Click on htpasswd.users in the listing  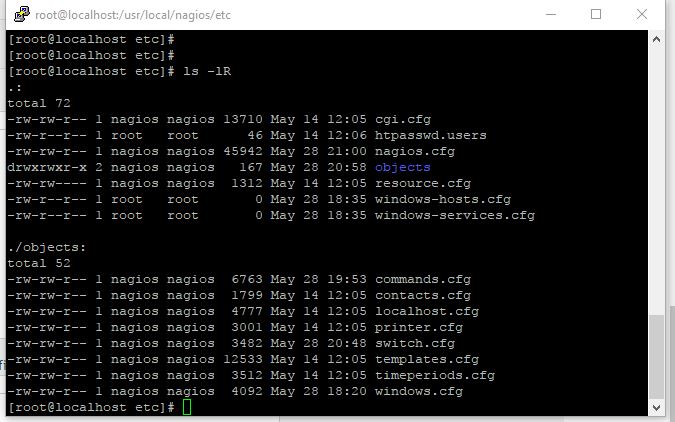(430, 135)
